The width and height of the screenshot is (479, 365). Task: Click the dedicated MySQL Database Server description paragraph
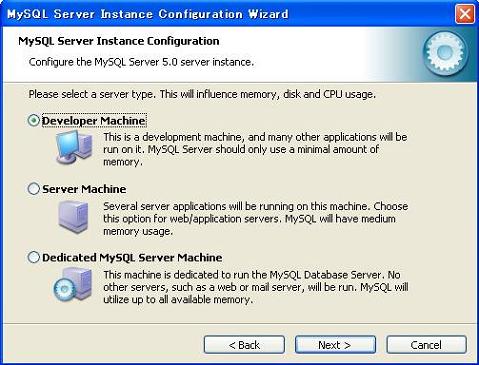click(x=256, y=287)
